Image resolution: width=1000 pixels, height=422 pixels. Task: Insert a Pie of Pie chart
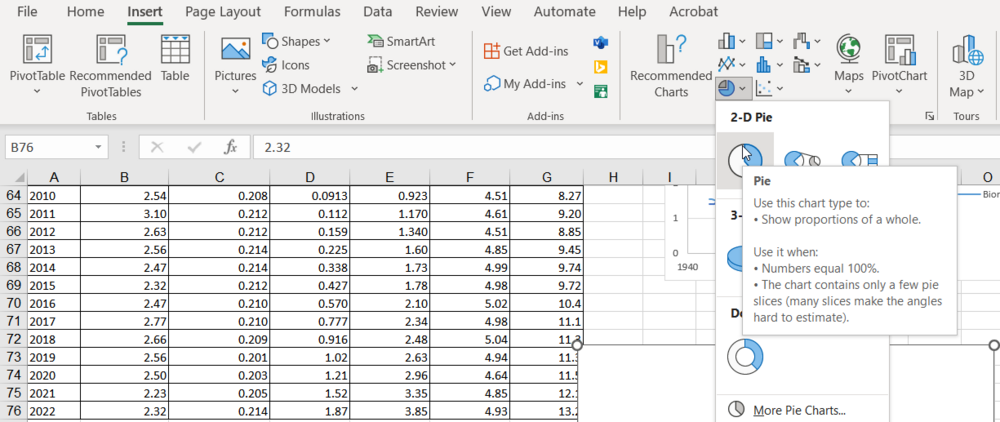tap(802, 160)
